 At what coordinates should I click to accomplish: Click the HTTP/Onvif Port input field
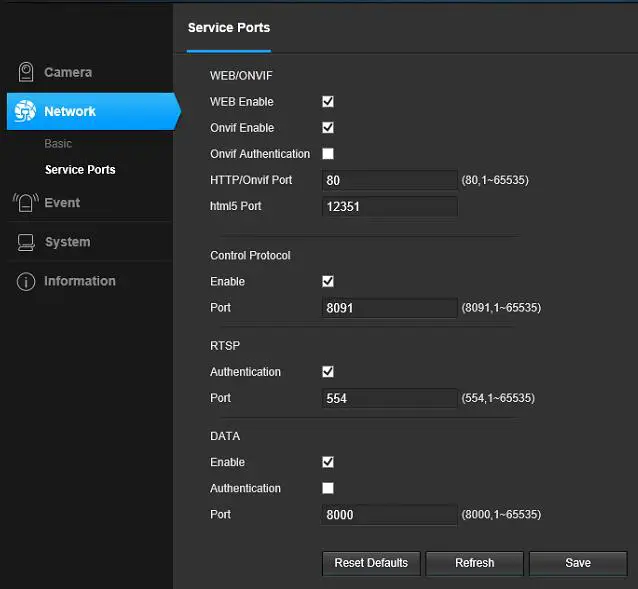pos(390,181)
